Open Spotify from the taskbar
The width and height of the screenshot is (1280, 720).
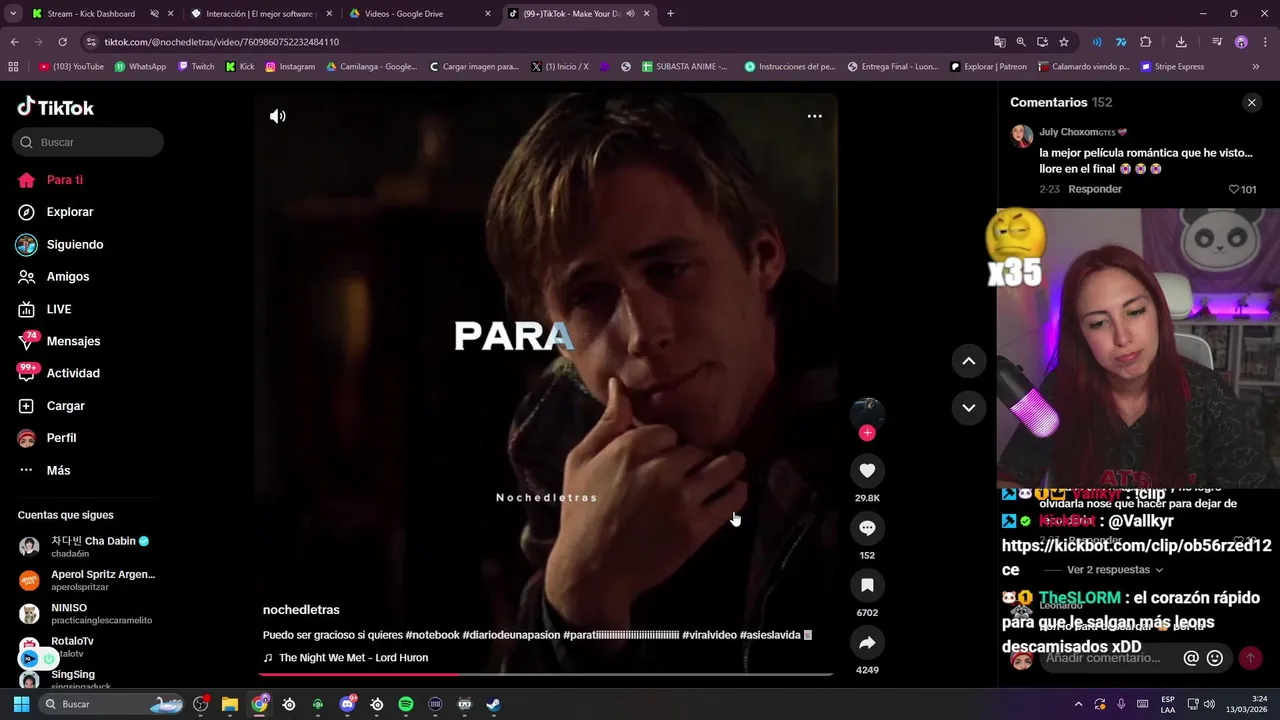point(406,704)
